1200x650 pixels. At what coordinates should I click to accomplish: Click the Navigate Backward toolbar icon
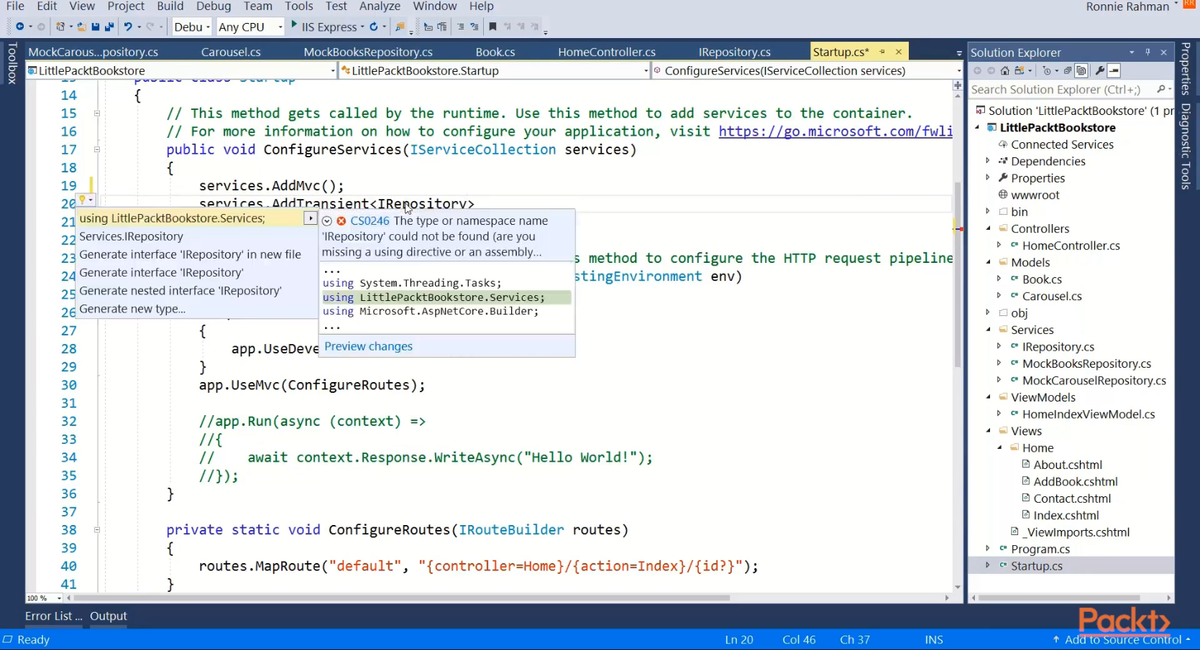(x=20, y=27)
